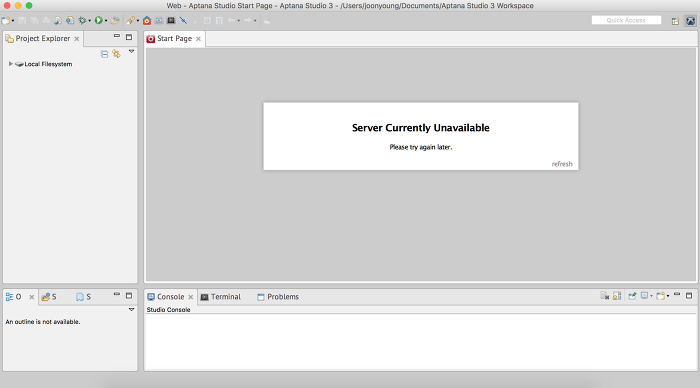
Task: Close the Console tab
Action: (x=191, y=297)
